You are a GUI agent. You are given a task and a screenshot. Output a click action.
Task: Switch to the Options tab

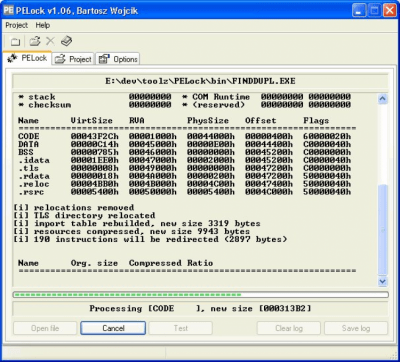click(118, 59)
